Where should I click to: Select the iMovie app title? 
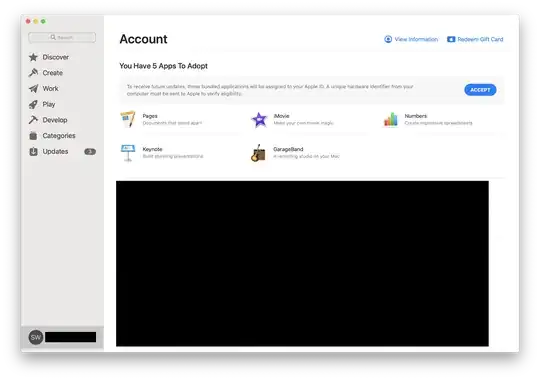tap(281, 116)
